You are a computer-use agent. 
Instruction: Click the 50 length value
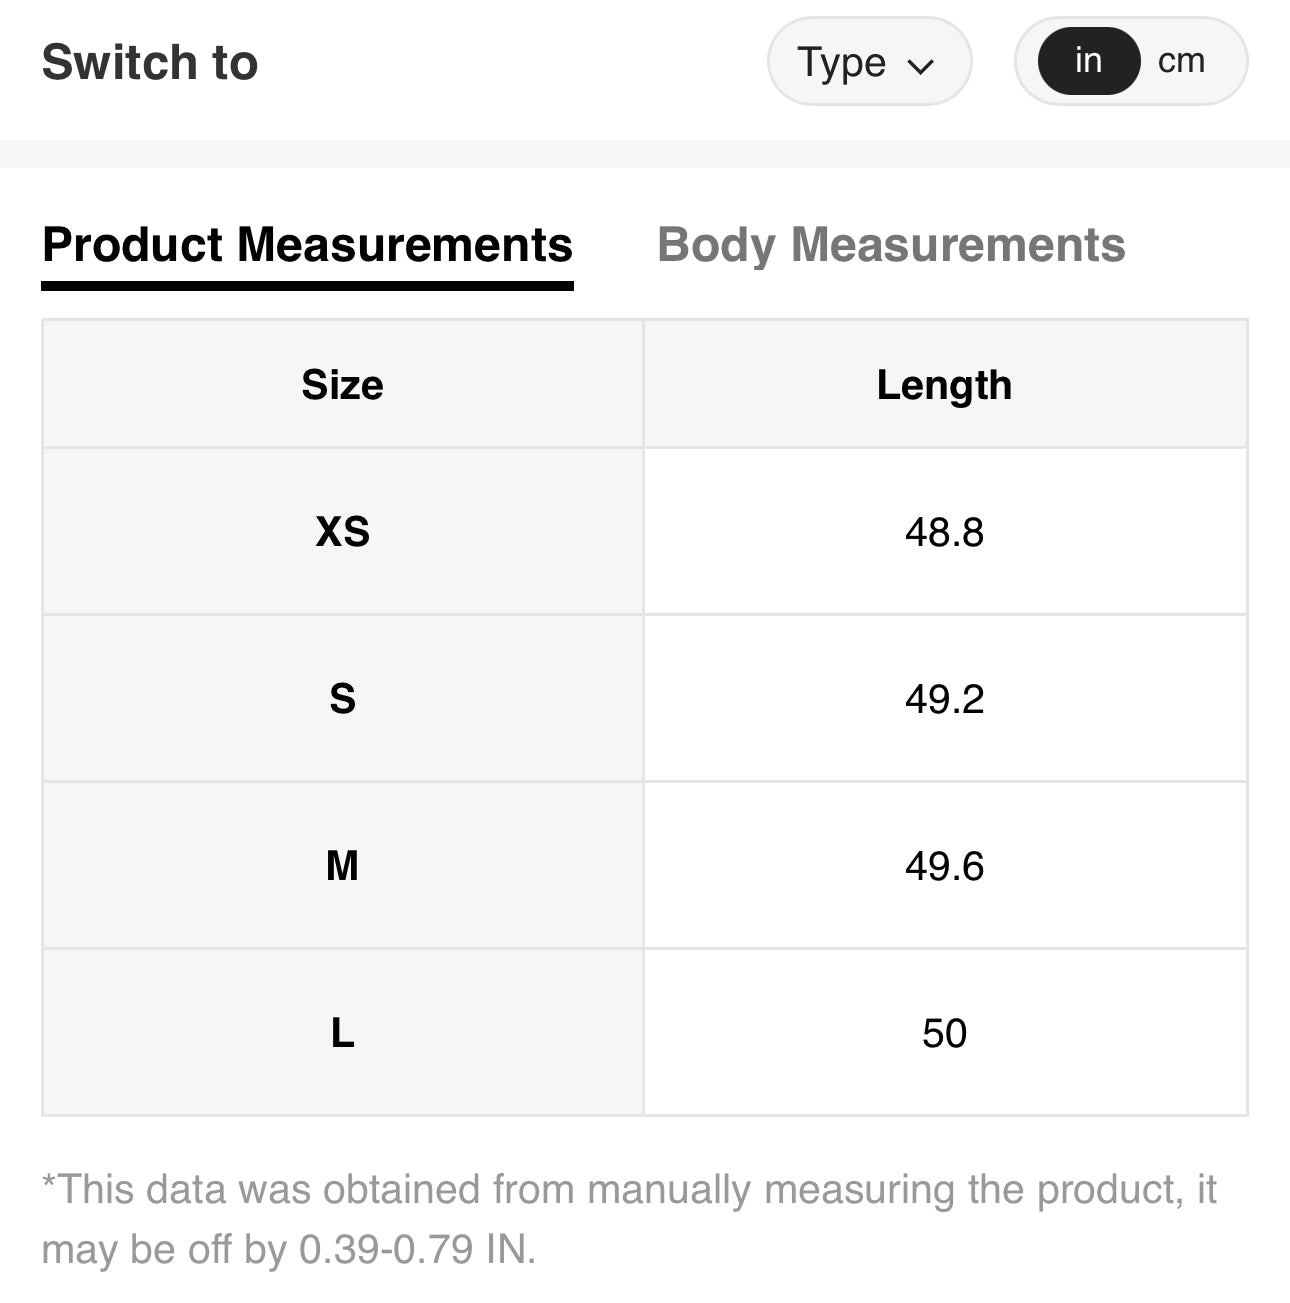944,1033
